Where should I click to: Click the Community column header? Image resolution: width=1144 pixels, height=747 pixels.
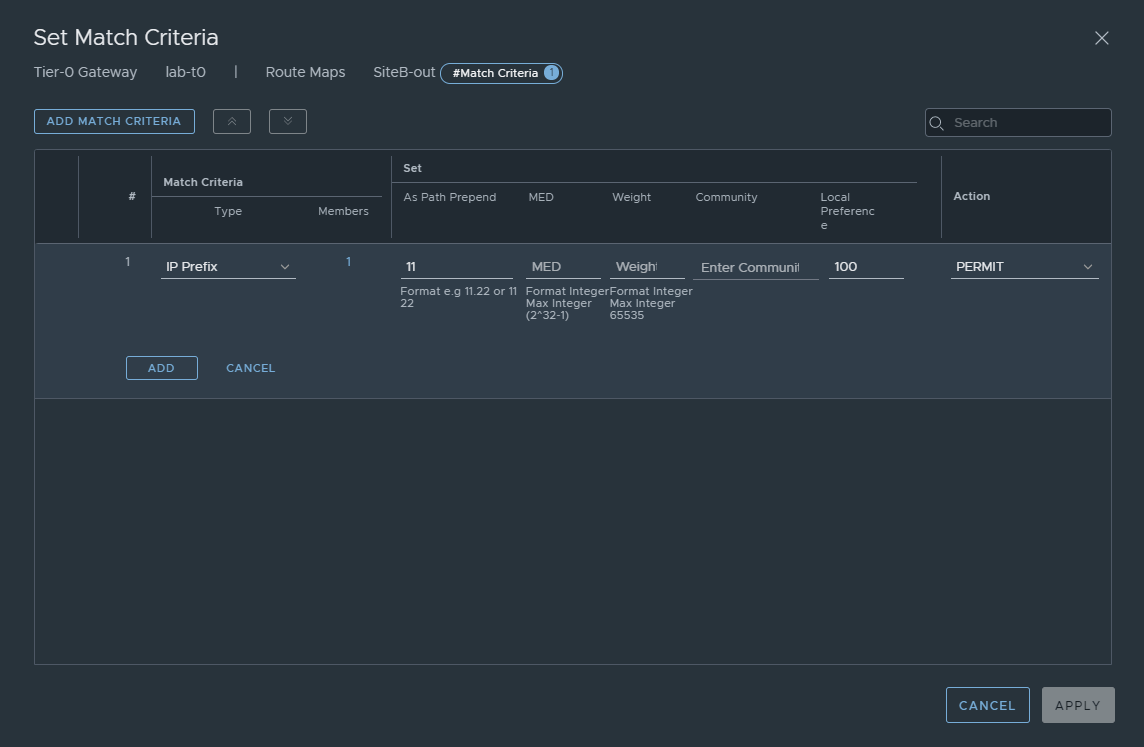coord(726,197)
